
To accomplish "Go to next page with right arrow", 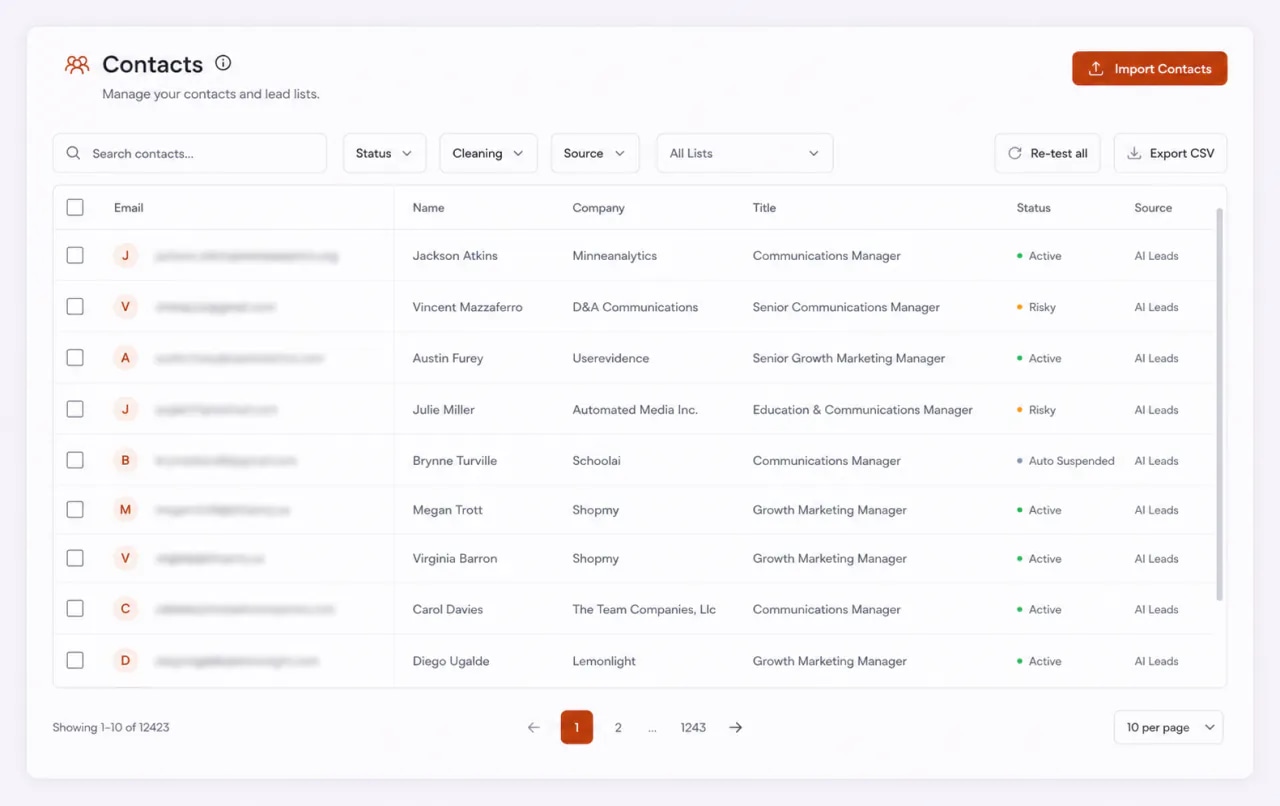I will (x=735, y=727).
